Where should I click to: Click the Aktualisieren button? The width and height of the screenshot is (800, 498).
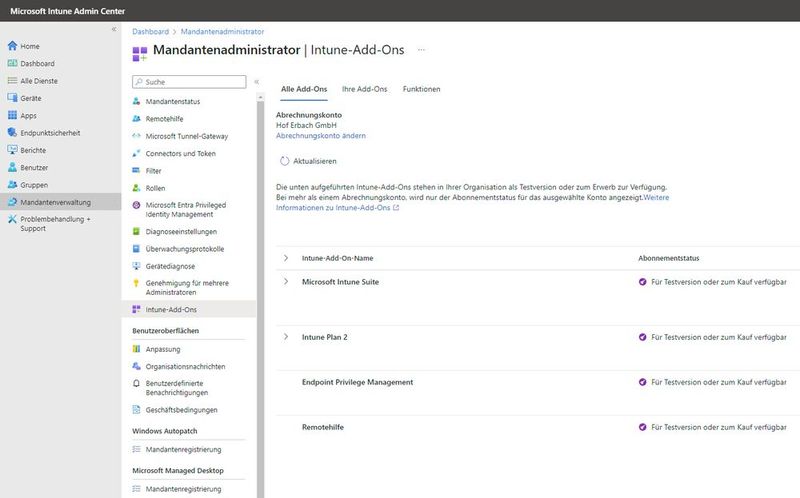tap(308, 161)
